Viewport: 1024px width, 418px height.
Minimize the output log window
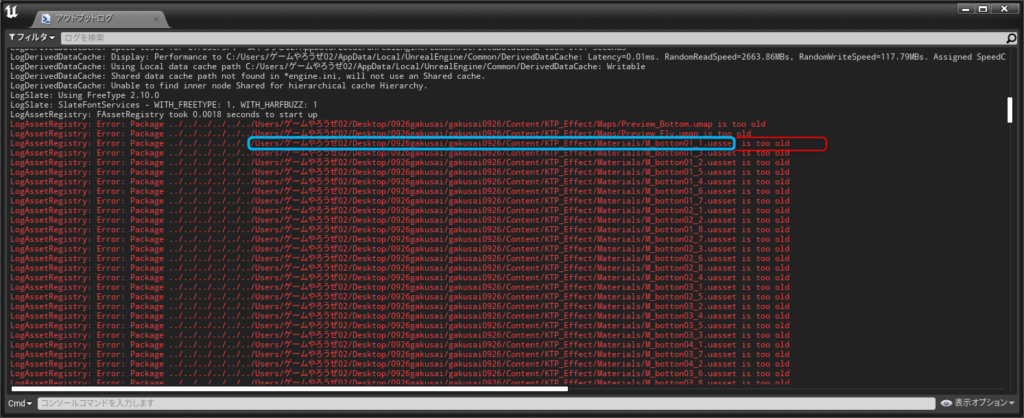click(955, 9)
